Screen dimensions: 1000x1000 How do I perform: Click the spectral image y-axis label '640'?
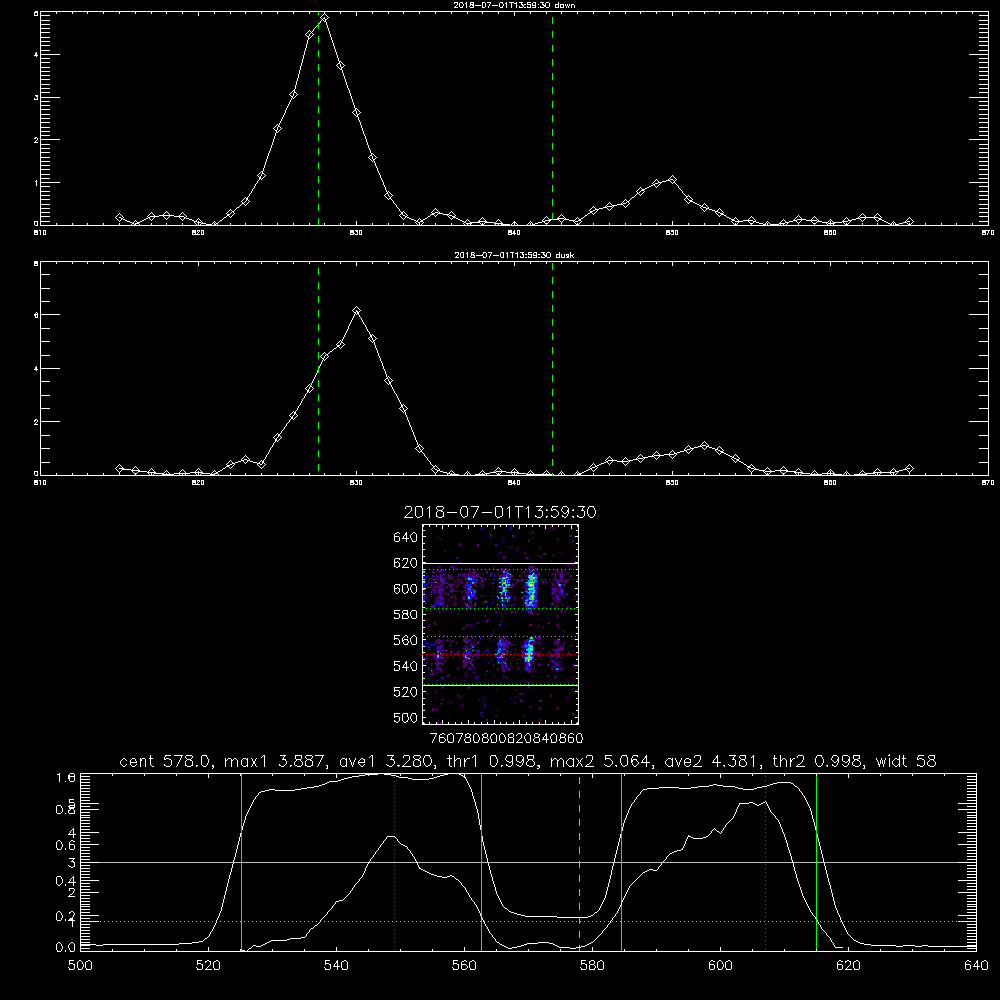pos(406,538)
